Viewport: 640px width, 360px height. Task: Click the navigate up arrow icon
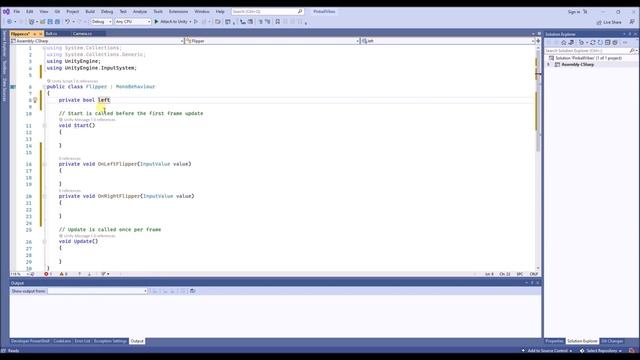click(80, 274)
